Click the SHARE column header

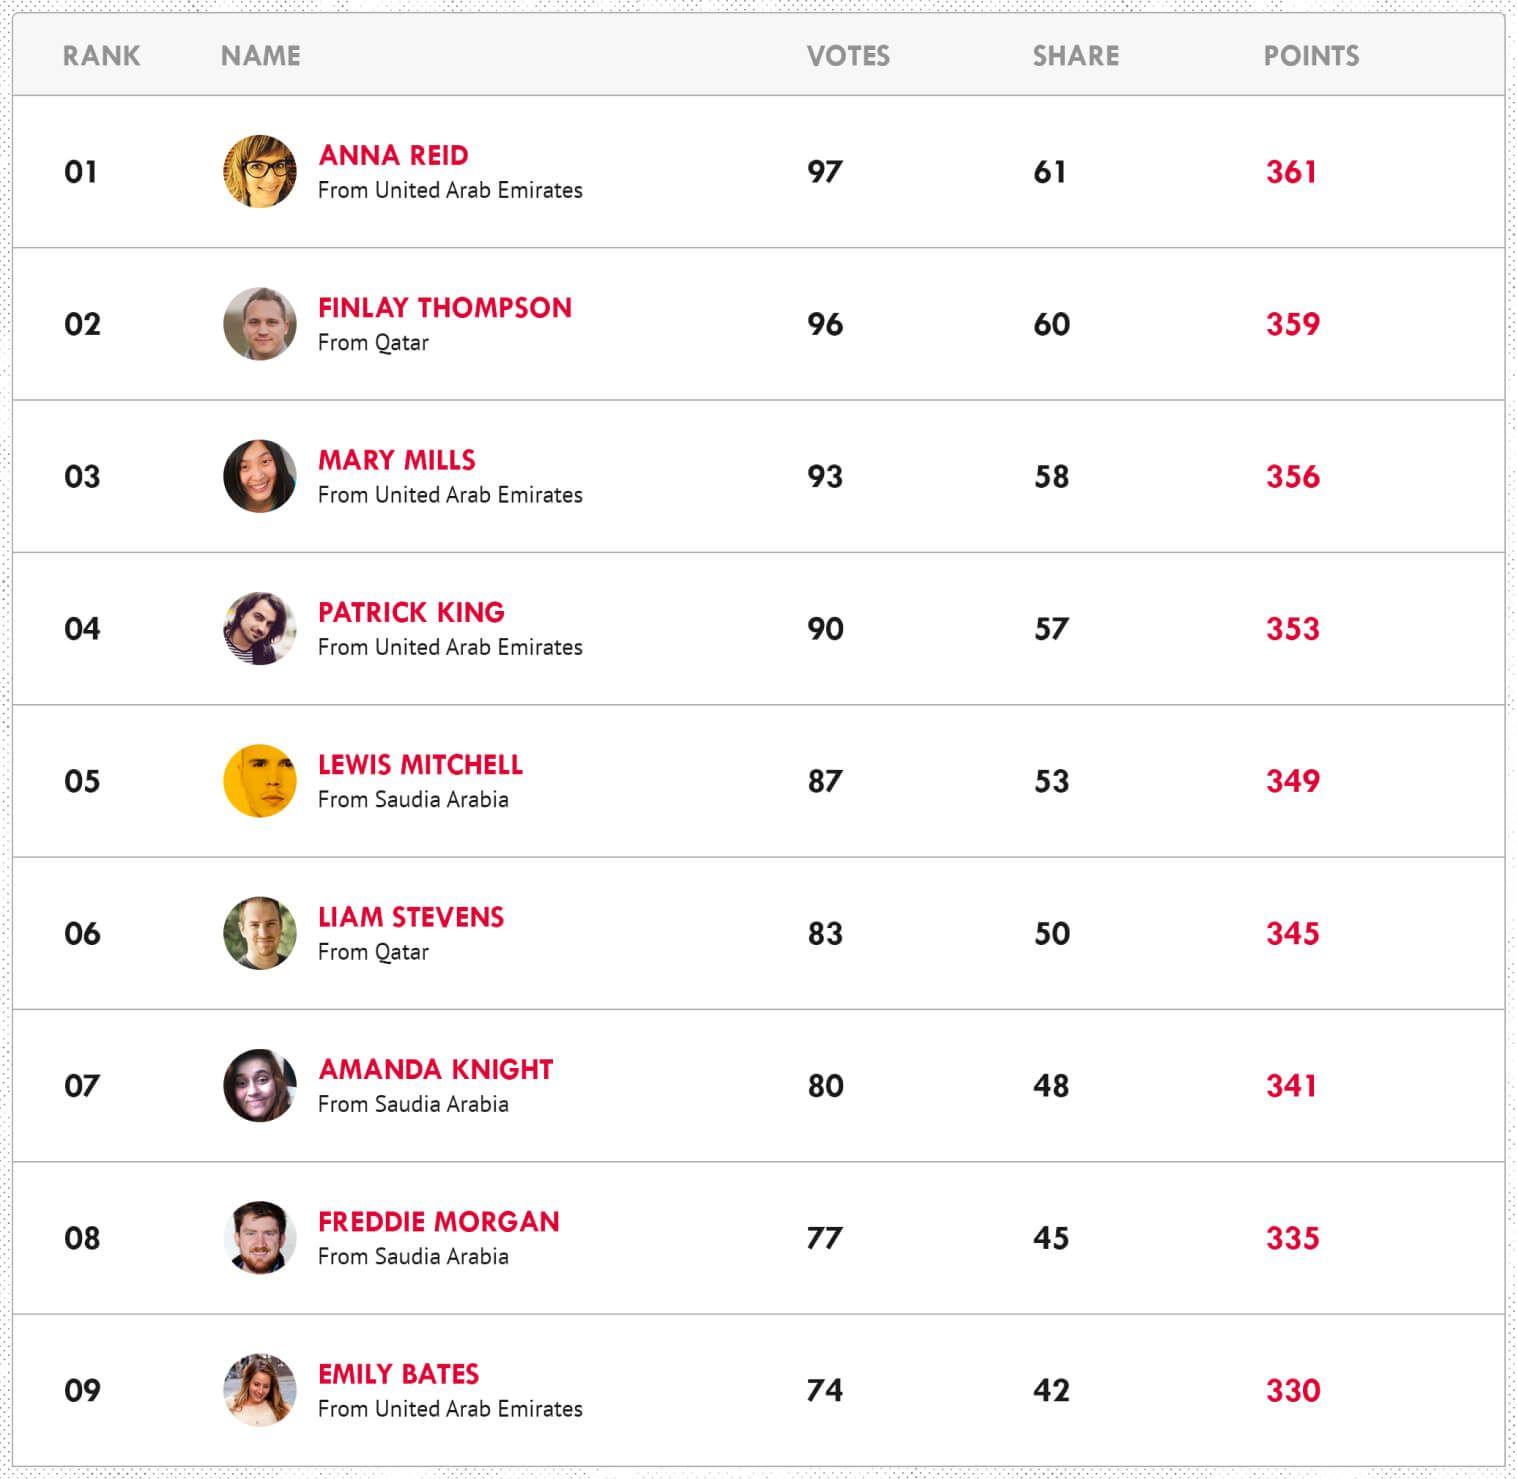(1076, 56)
